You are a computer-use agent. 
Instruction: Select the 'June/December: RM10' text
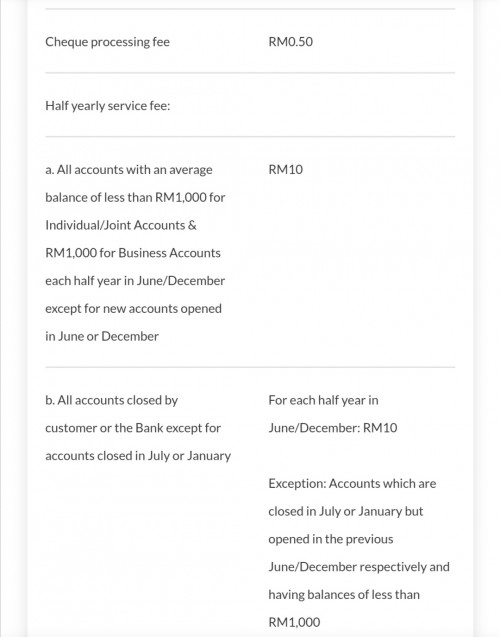coord(333,428)
